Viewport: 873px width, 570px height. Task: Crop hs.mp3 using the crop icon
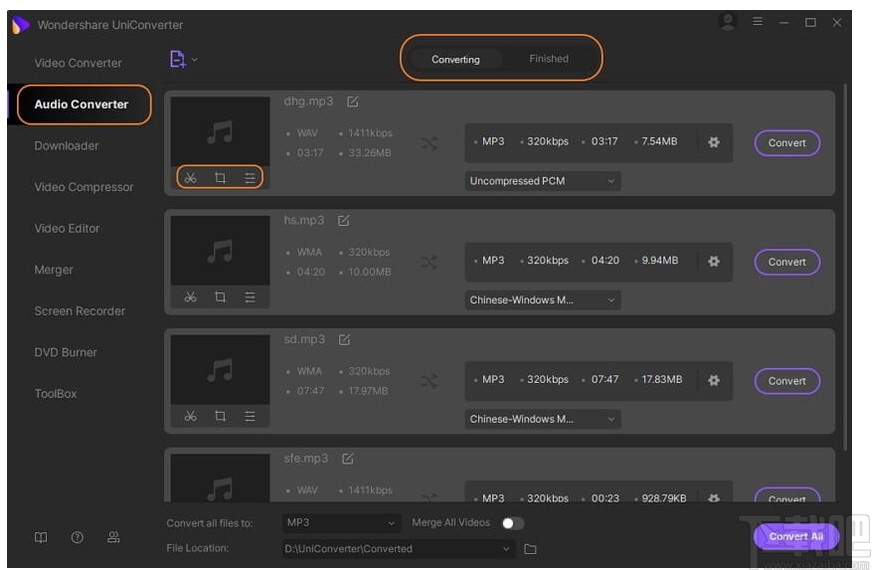coord(220,297)
